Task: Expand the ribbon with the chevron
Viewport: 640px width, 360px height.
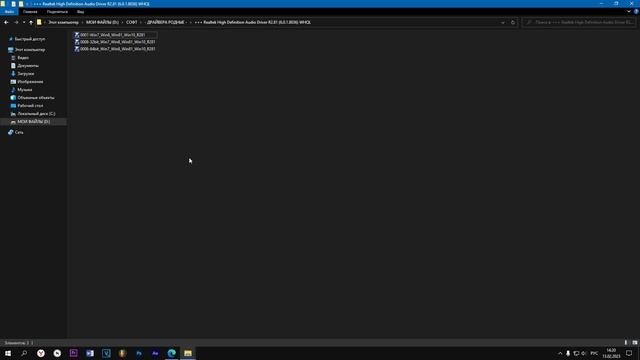Action: [x=629, y=12]
